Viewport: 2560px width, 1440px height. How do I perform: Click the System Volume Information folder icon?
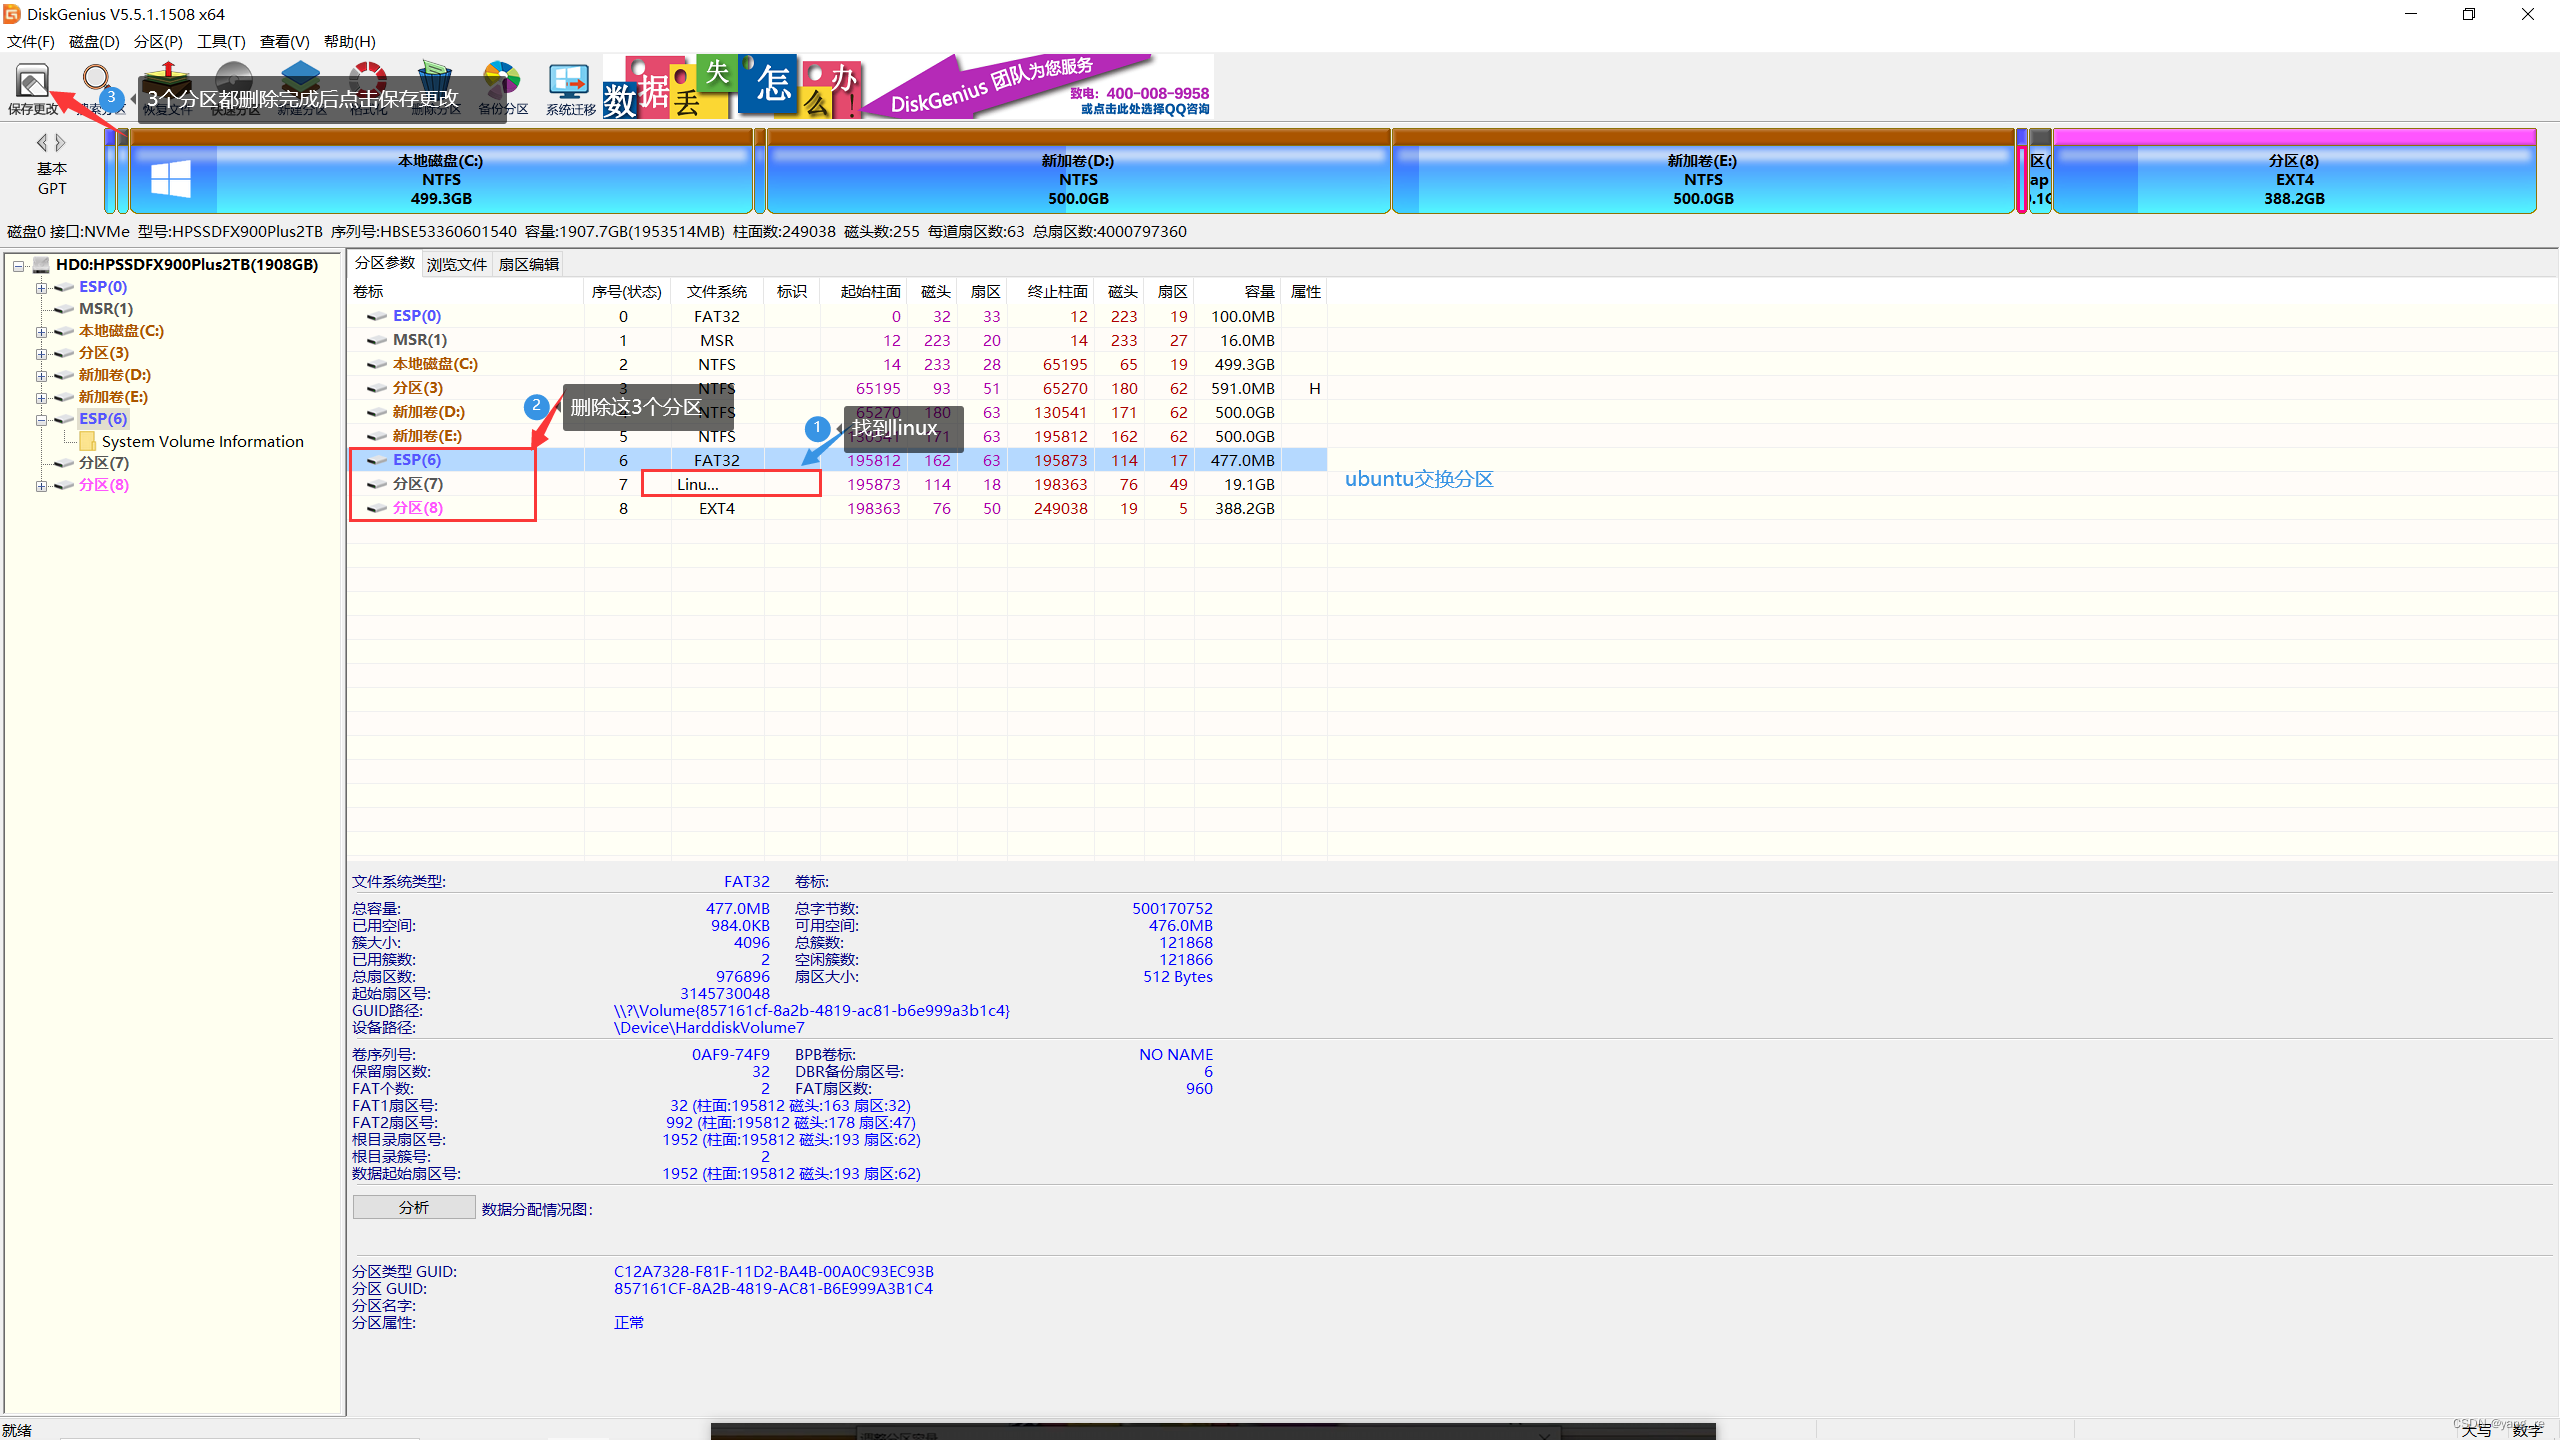point(88,441)
